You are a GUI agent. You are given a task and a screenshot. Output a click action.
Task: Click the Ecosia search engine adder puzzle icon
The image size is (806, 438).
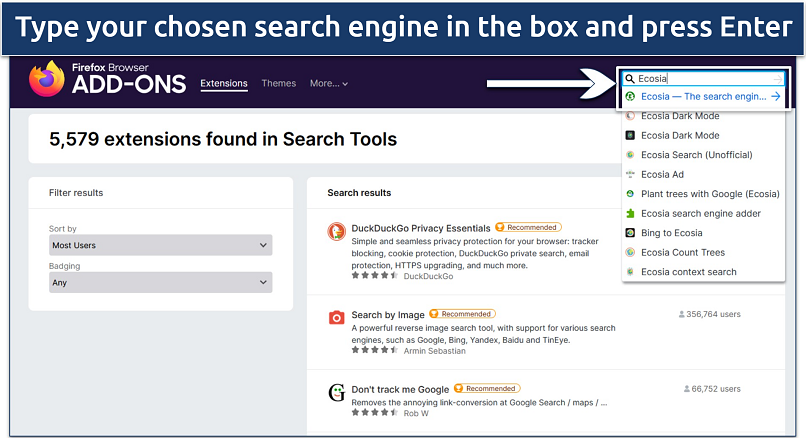(x=630, y=213)
